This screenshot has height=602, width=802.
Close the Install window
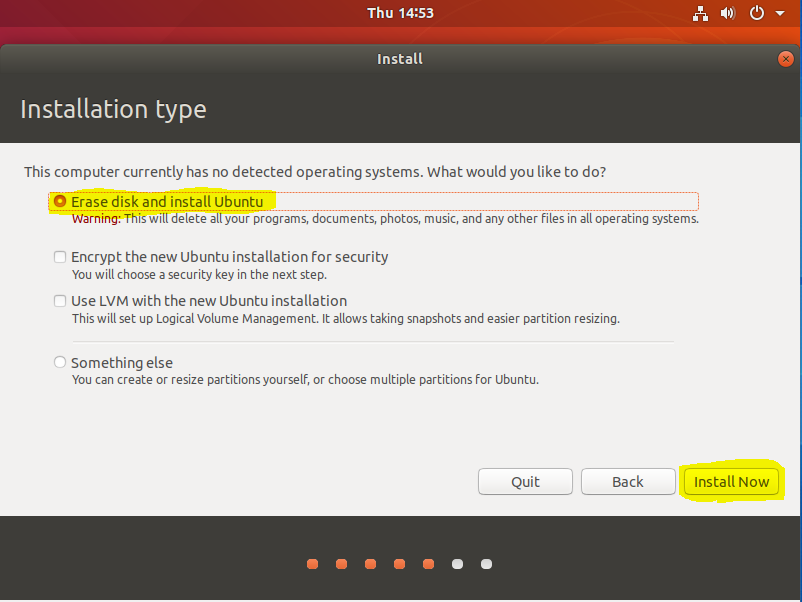[x=786, y=59]
